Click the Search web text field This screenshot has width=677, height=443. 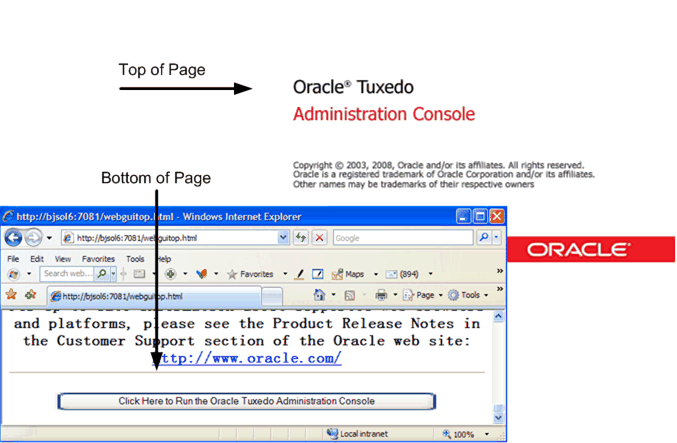pos(67,274)
